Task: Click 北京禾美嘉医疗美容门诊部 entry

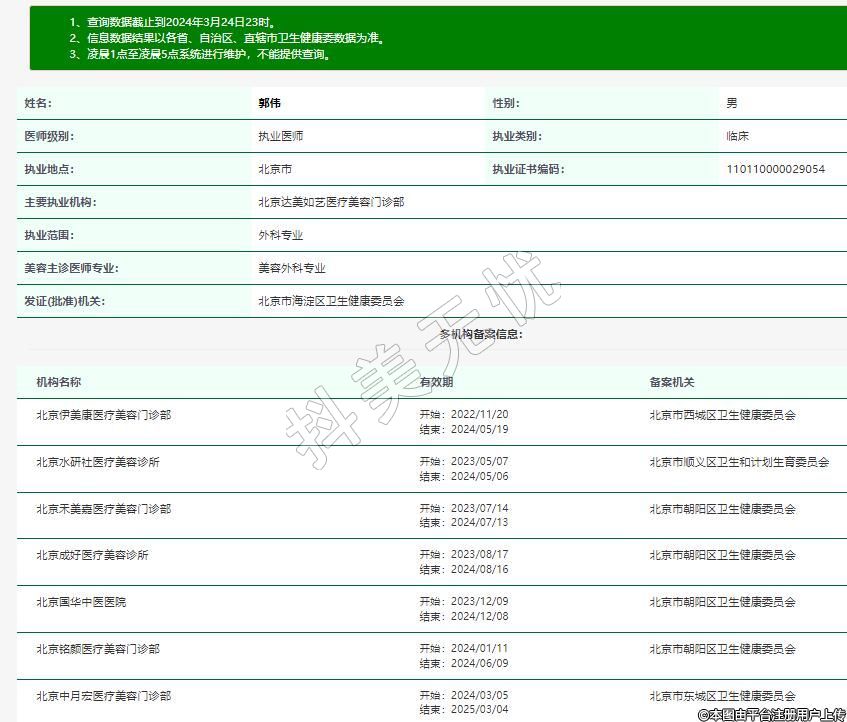Action: tap(103, 509)
